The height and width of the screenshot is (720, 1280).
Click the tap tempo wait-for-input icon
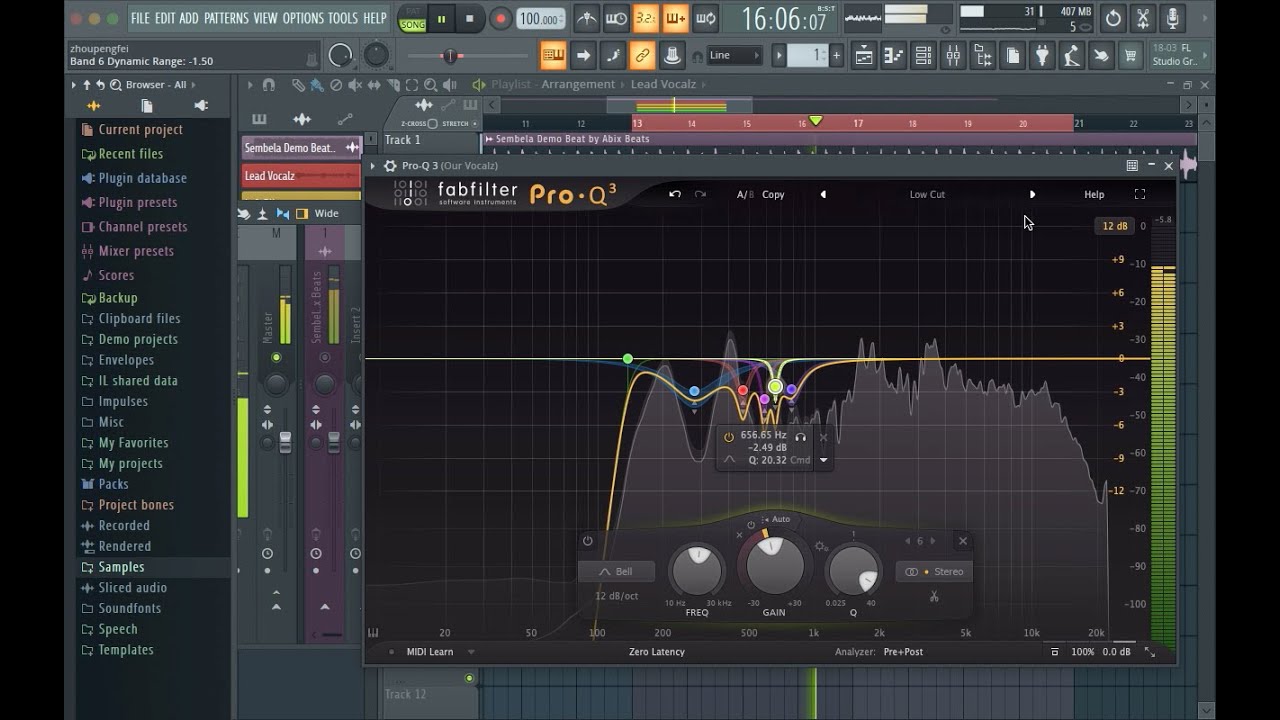point(617,18)
